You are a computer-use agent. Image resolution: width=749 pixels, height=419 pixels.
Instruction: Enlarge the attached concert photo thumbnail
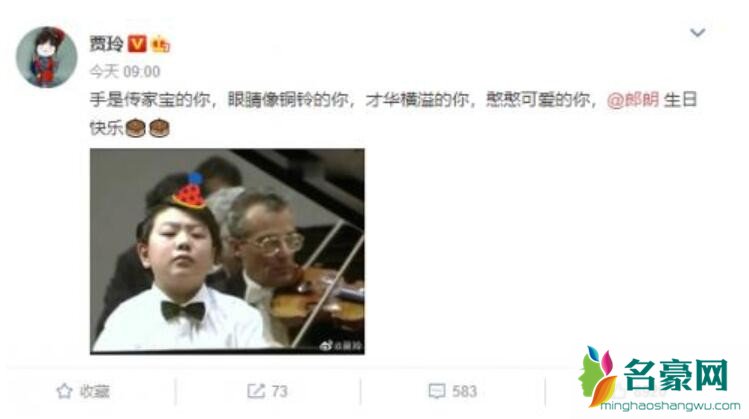[x=227, y=252]
